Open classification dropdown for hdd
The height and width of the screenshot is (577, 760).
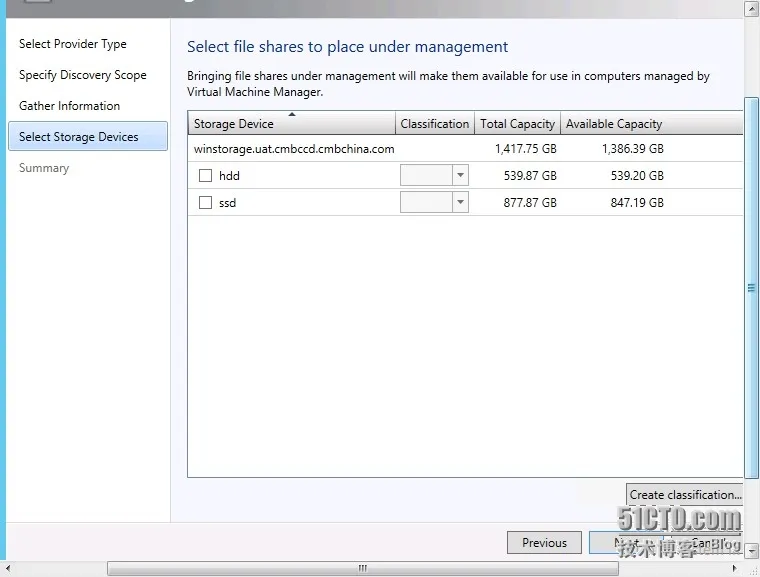coord(460,175)
